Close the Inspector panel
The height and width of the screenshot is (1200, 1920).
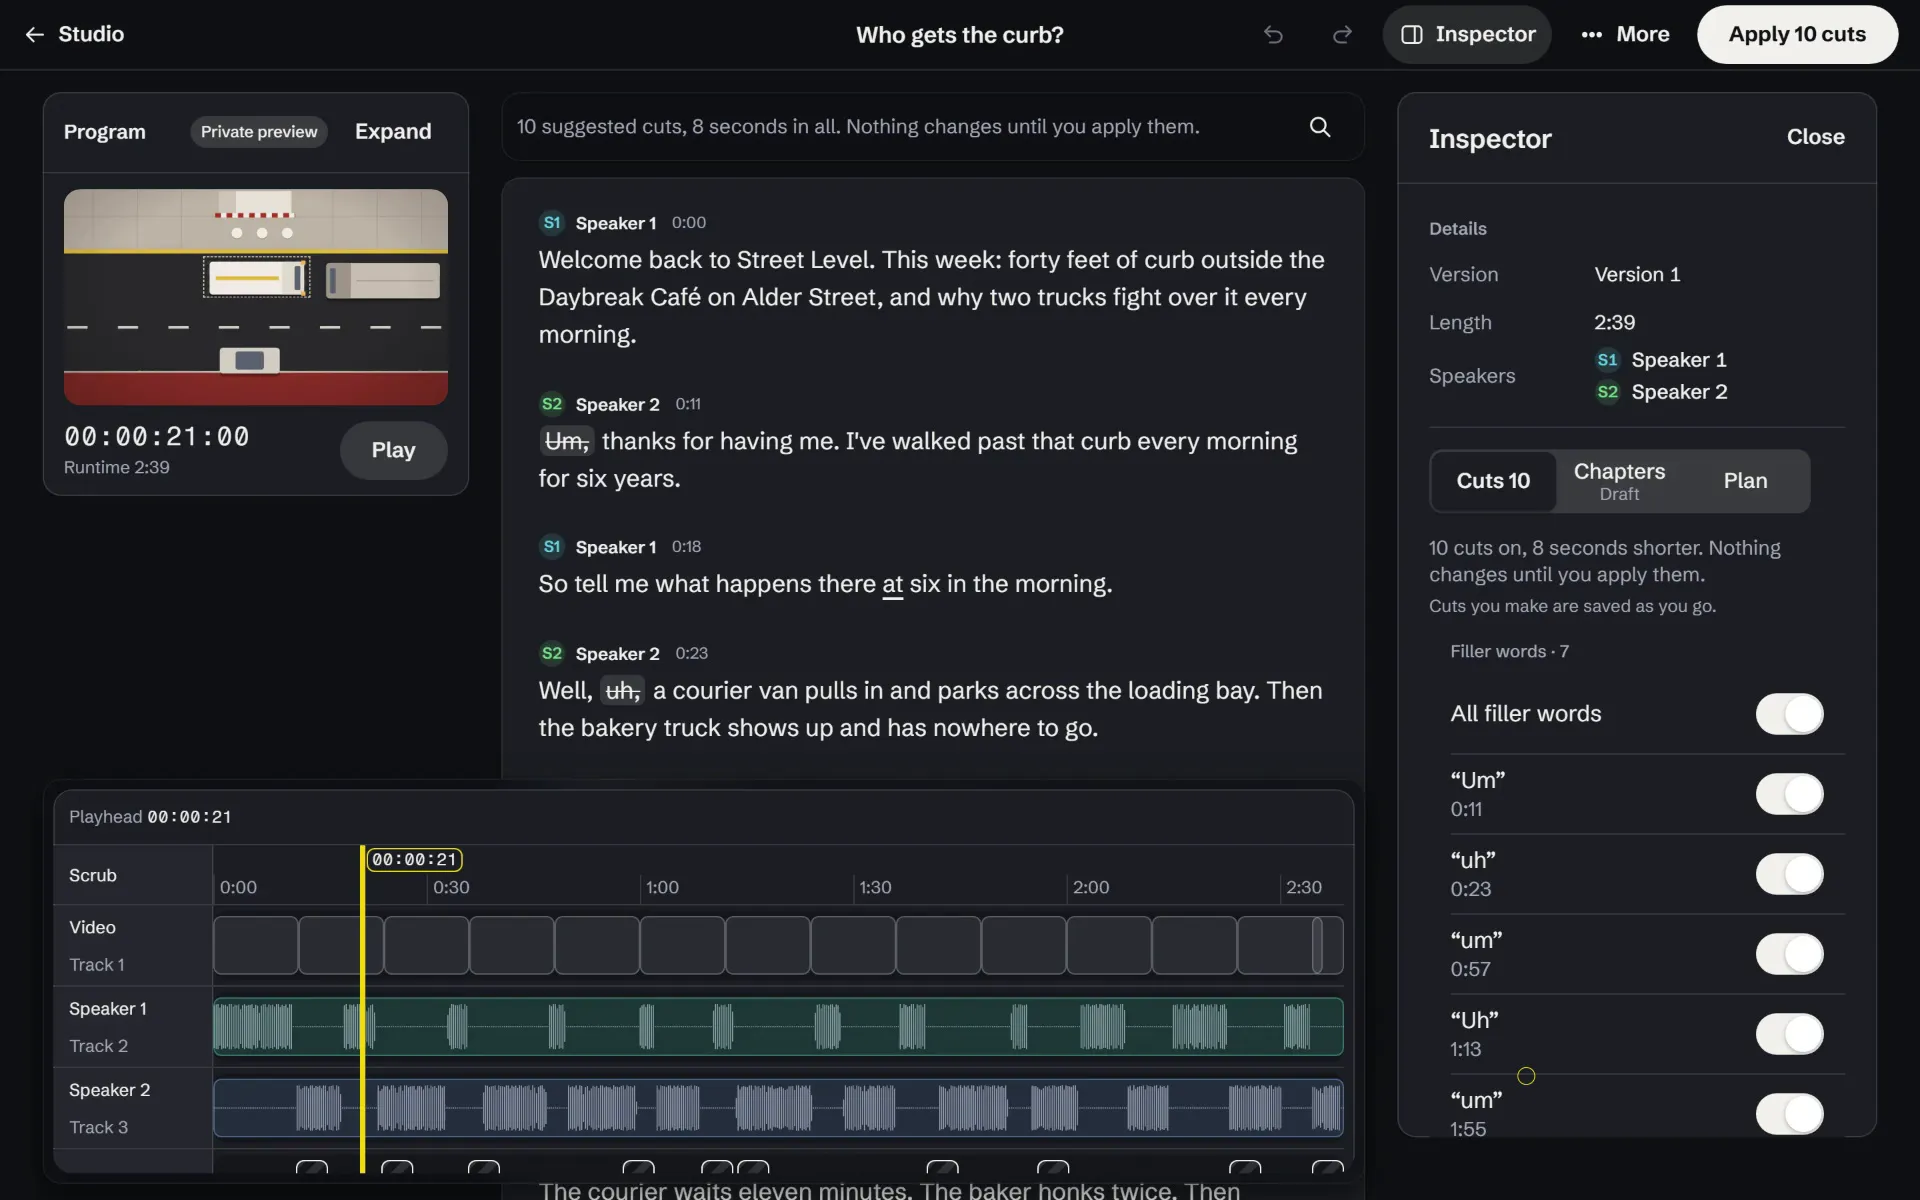(x=1815, y=137)
